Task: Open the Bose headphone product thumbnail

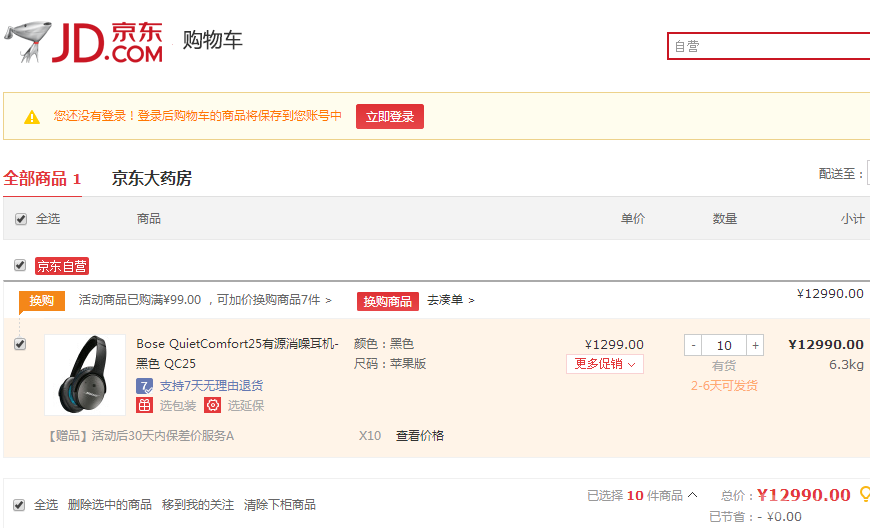Action: coord(85,375)
